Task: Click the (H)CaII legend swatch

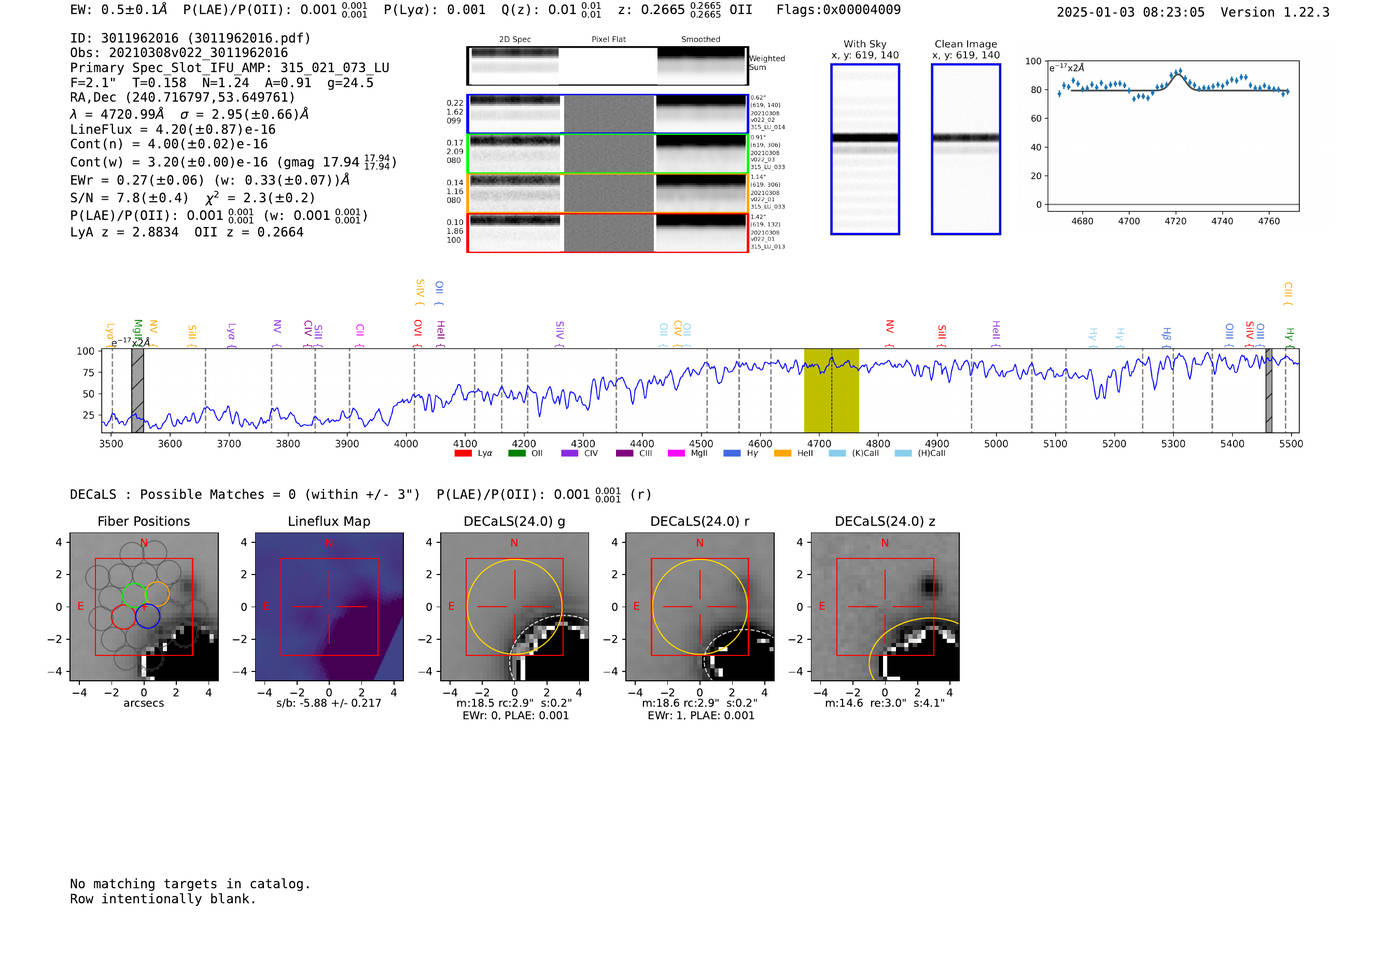Action: point(903,454)
